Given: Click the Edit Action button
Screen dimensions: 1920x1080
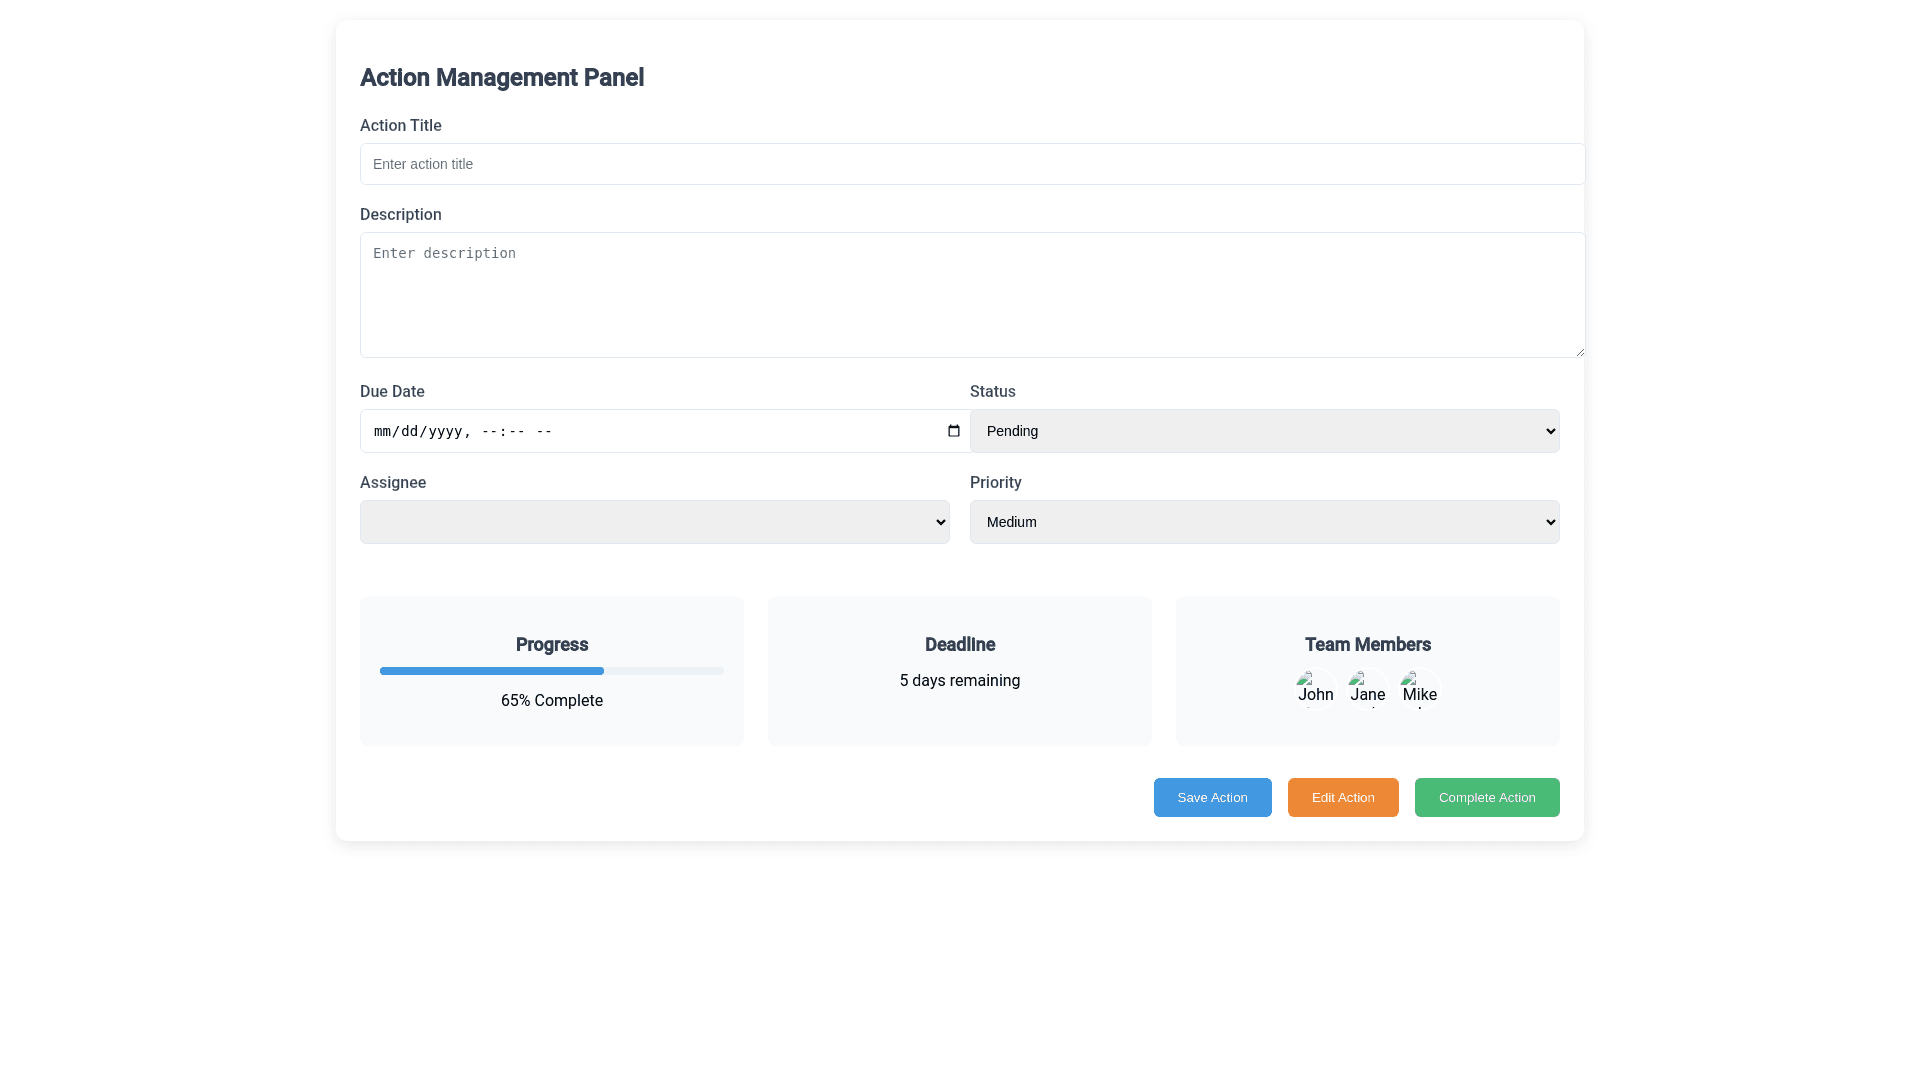Looking at the screenshot, I should 1342,797.
